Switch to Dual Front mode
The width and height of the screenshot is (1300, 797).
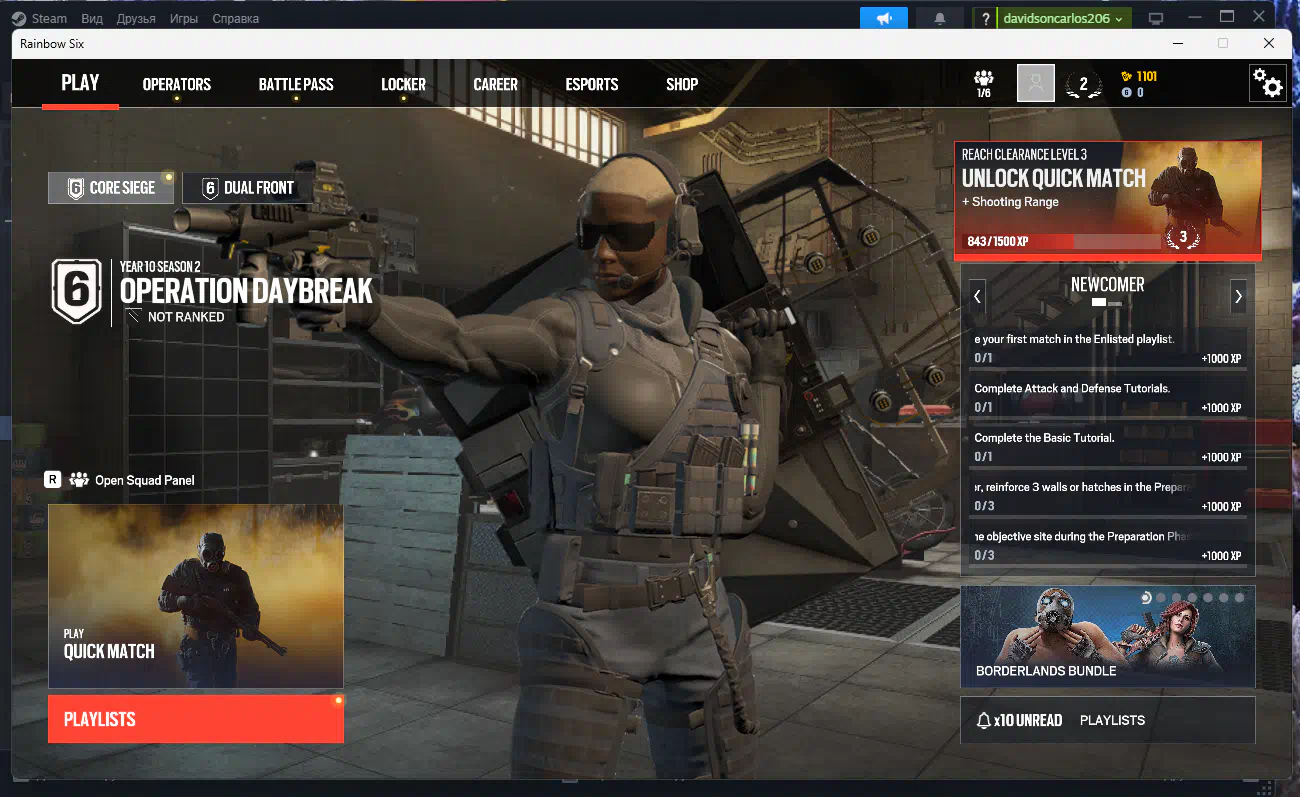[x=247, y=188]
